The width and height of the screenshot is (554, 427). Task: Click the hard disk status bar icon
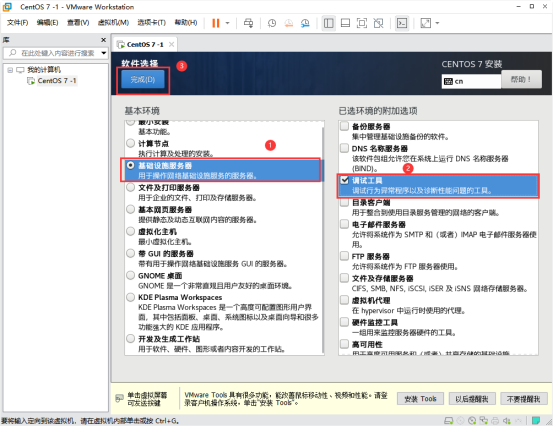click(x=449, y=421)
